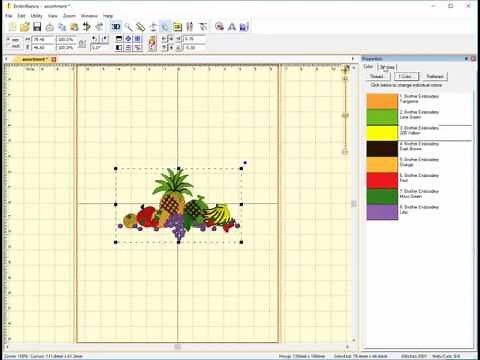Toggle the lock aspect ratio icon
Viewport: 480px width, 360px height.
tap(82, 44)
